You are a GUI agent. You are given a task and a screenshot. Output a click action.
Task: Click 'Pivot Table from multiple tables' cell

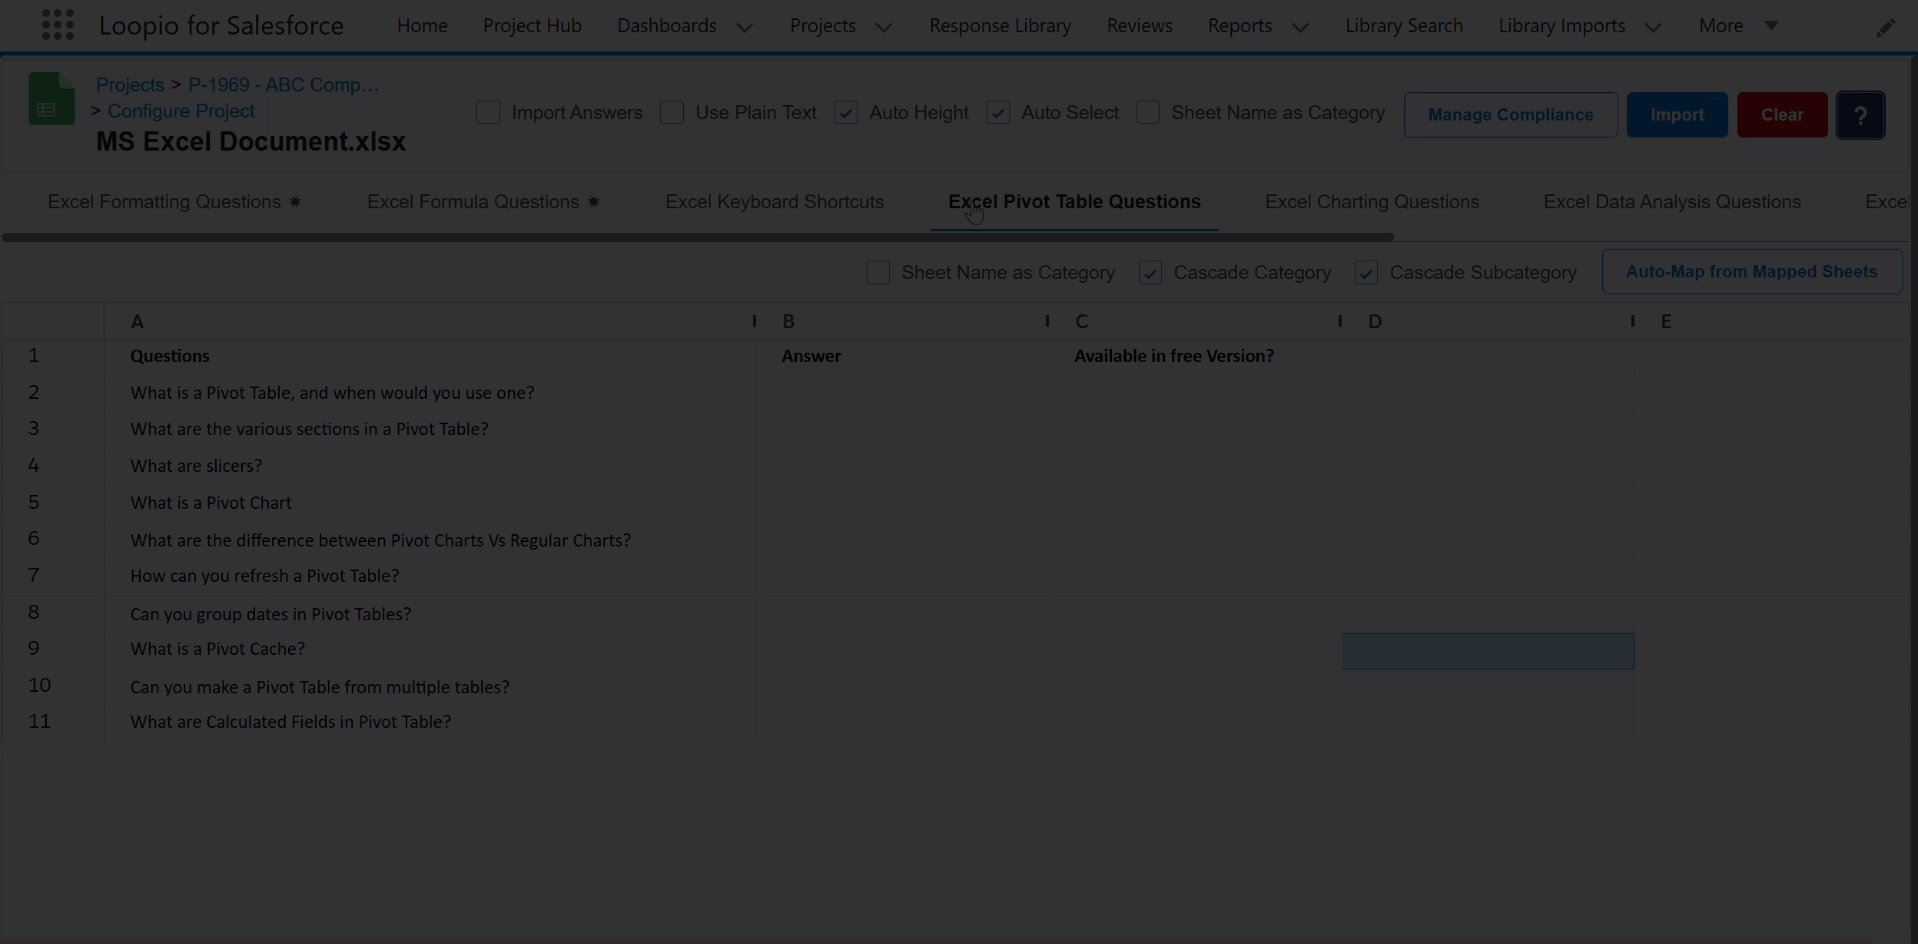430,687
